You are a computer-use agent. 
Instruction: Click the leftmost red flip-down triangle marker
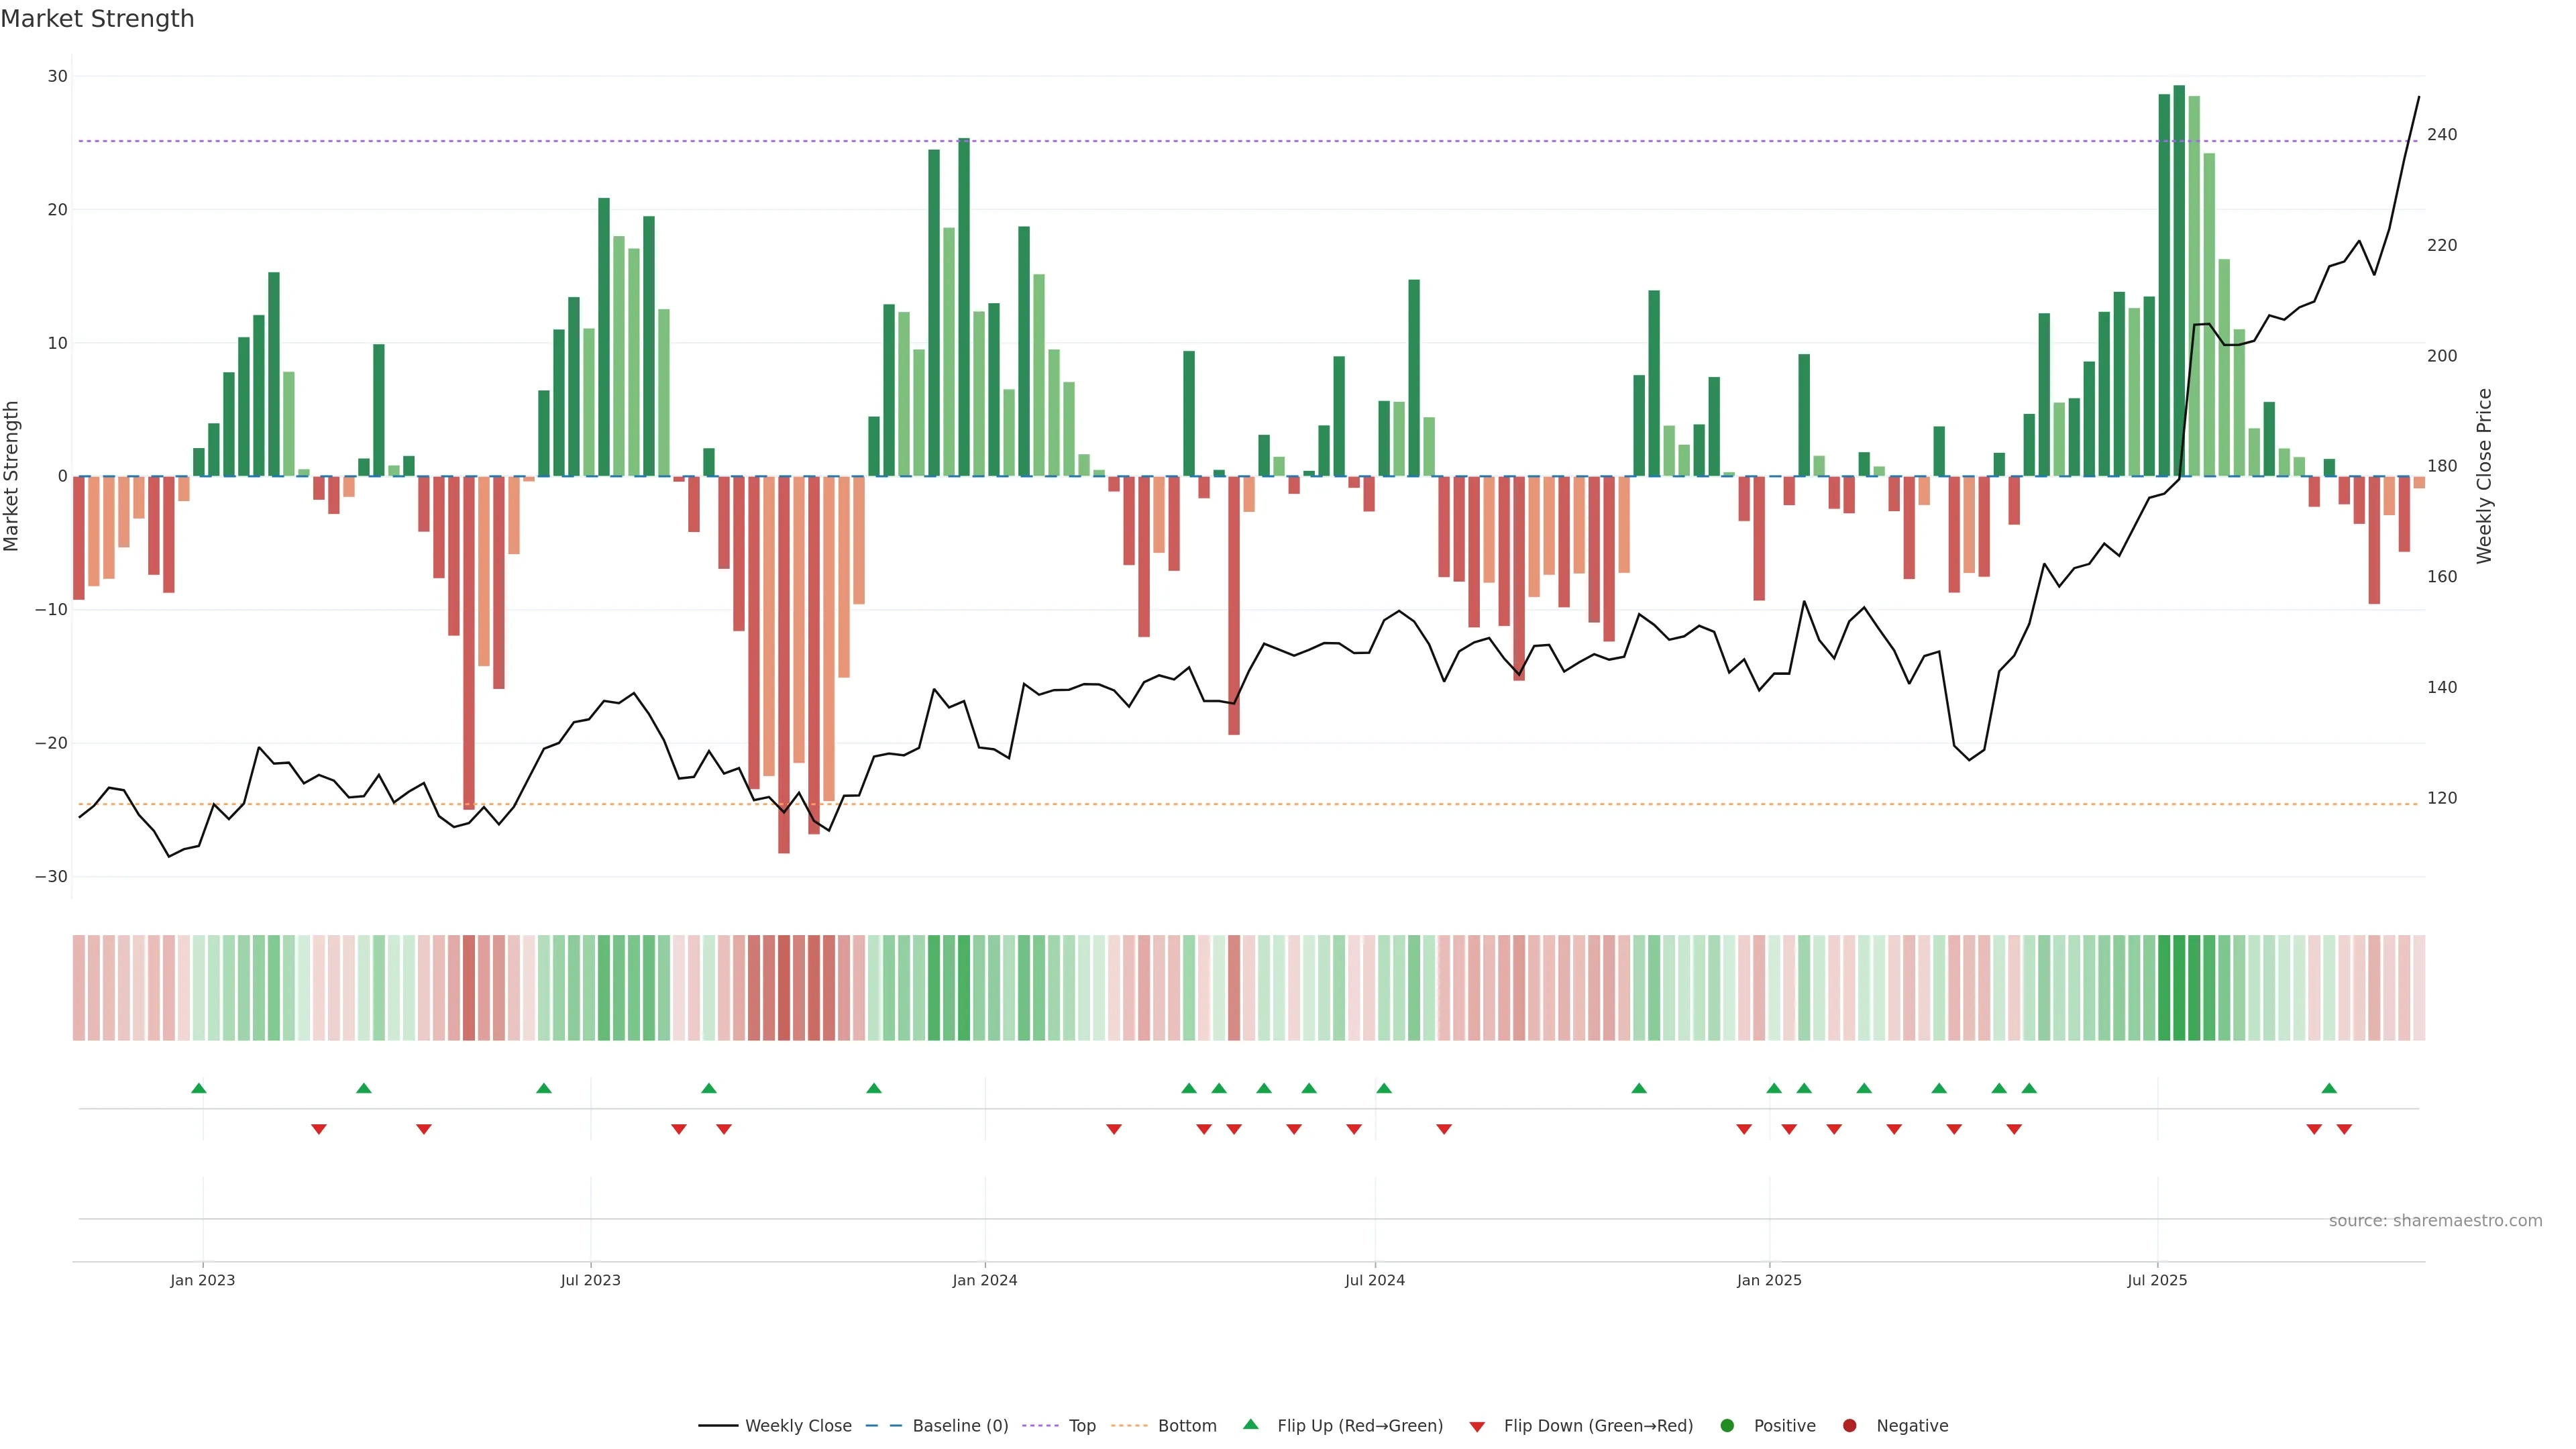pyautogui.click(x=319, y=1129)
